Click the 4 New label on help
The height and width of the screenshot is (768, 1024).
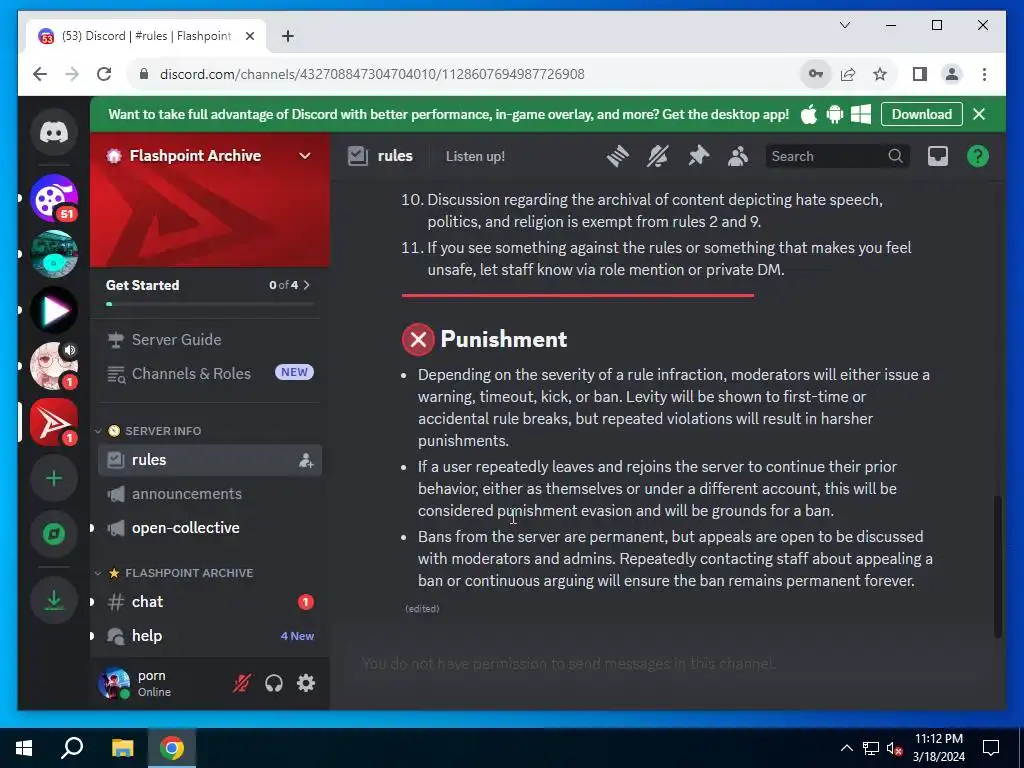(x=297, y=636)
